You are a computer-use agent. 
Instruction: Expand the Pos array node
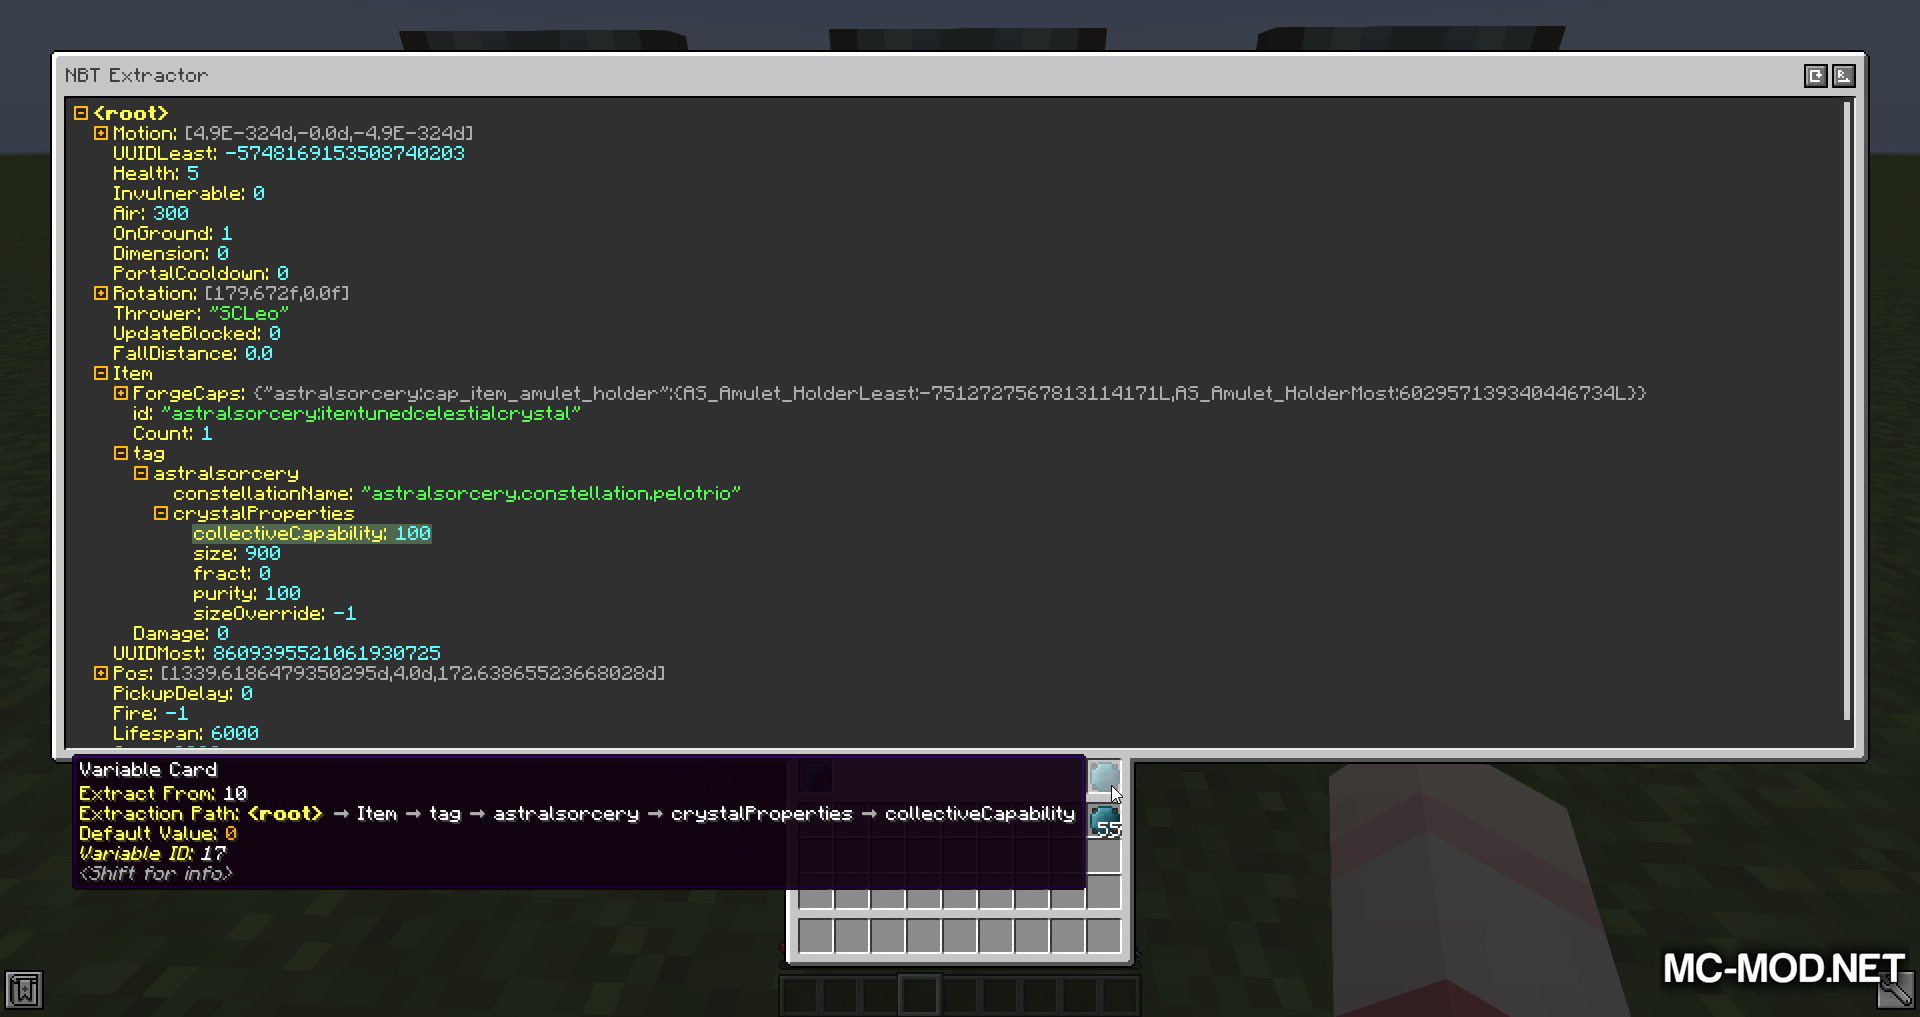point(101,673)
